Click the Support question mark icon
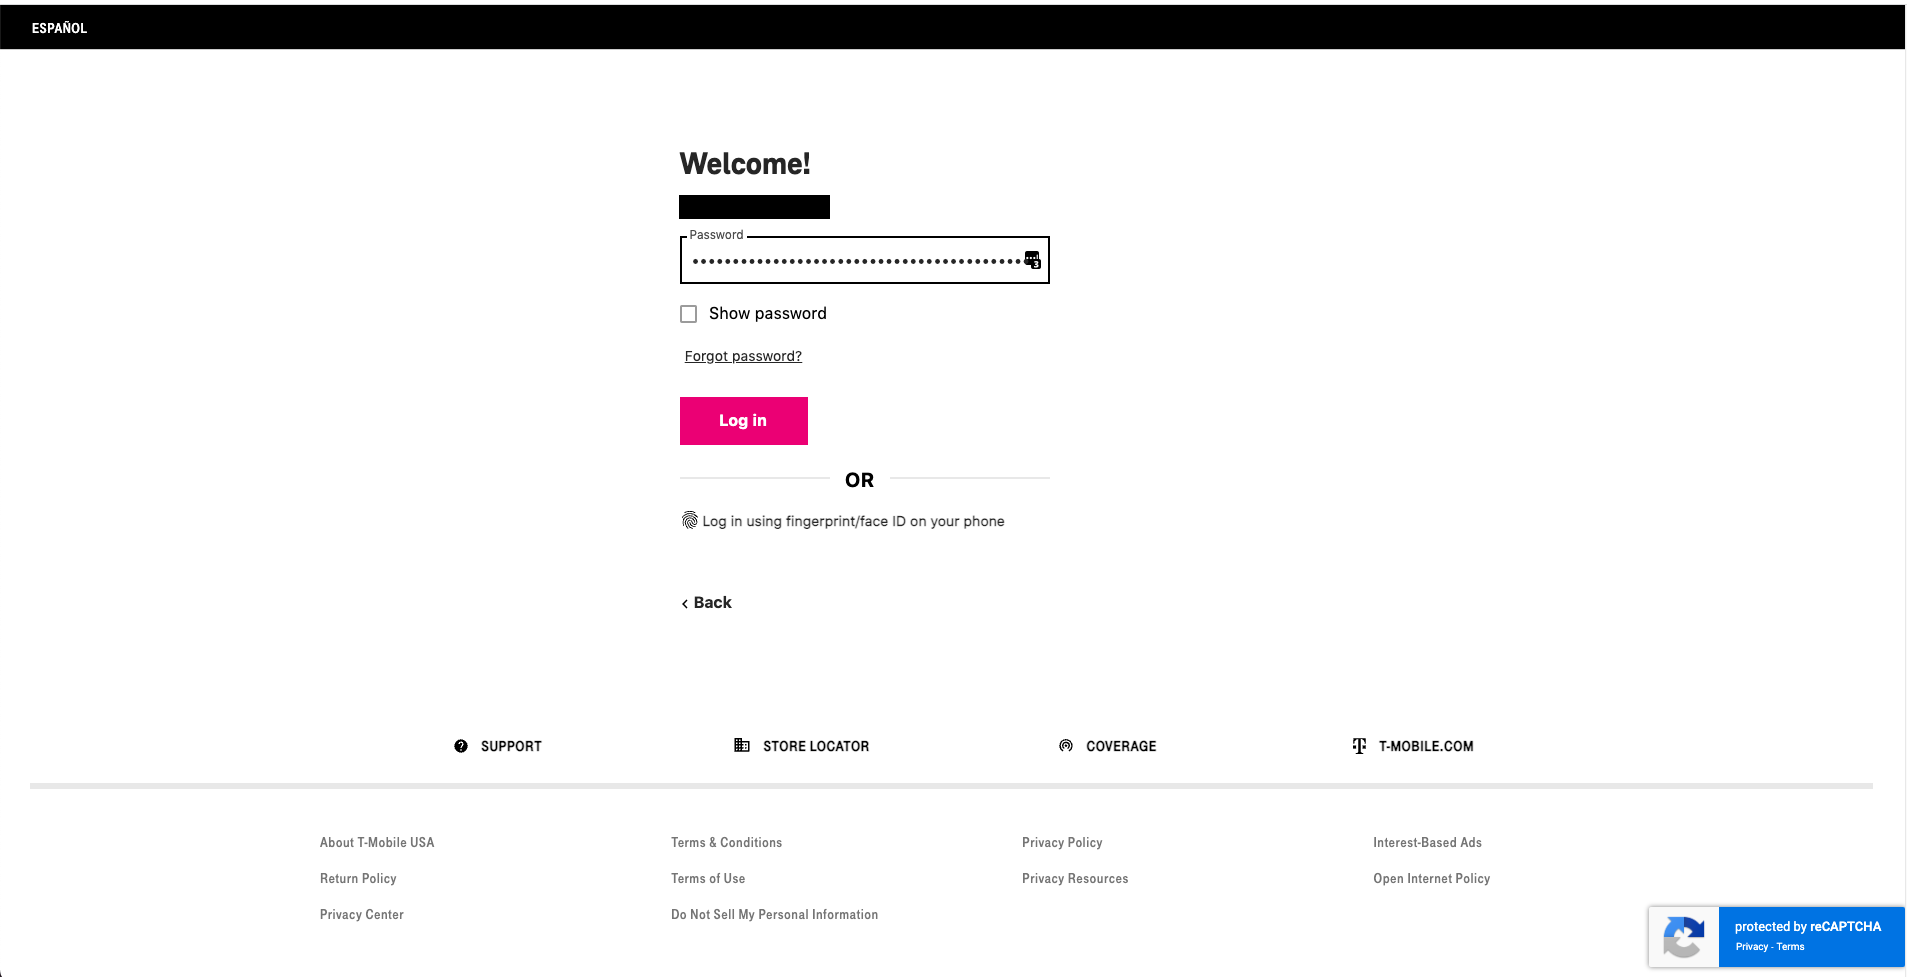This screenshot has width=1907, height=977. [x=461, y=746]
